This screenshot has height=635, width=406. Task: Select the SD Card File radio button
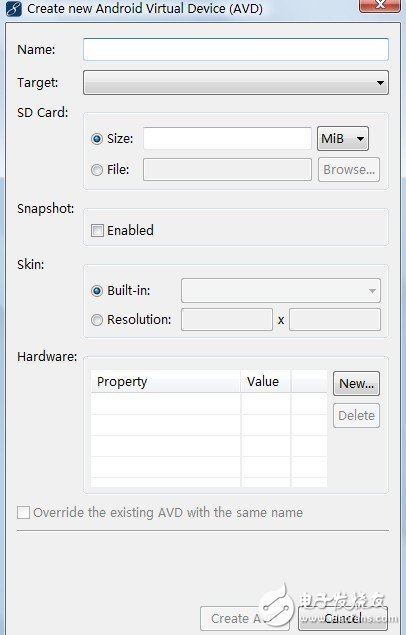click(x=97, y=170)
